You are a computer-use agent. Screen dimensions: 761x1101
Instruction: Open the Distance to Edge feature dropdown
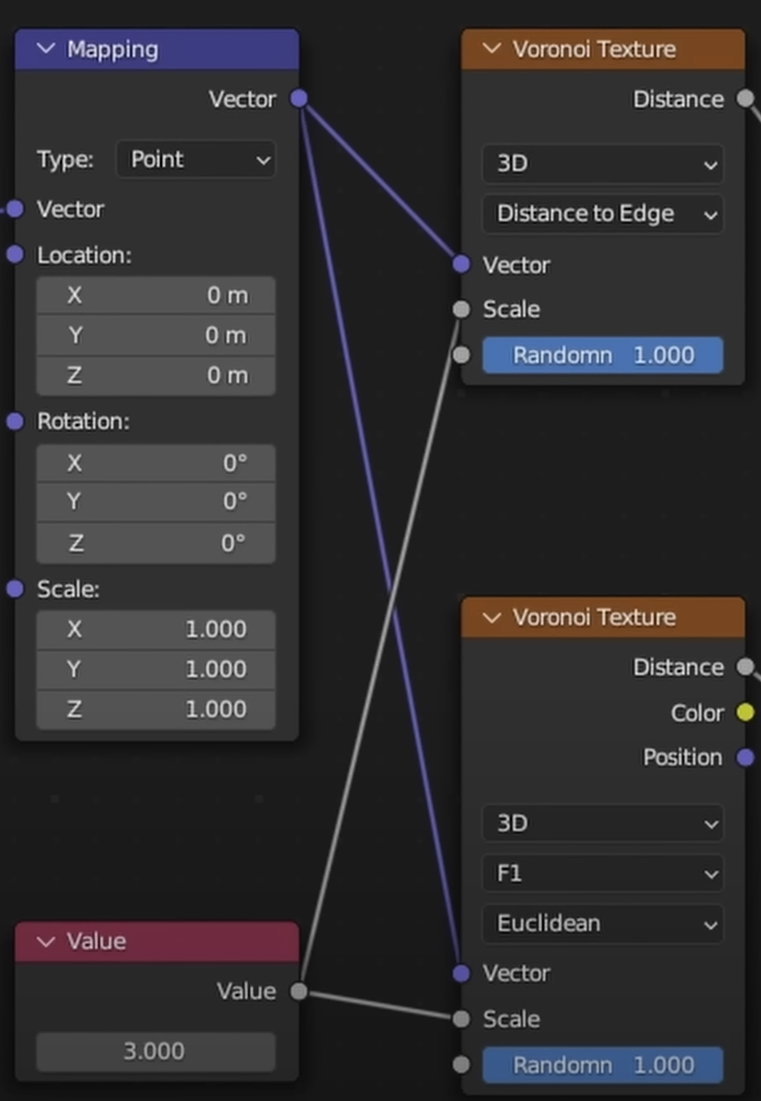click(x=603, y=213)
